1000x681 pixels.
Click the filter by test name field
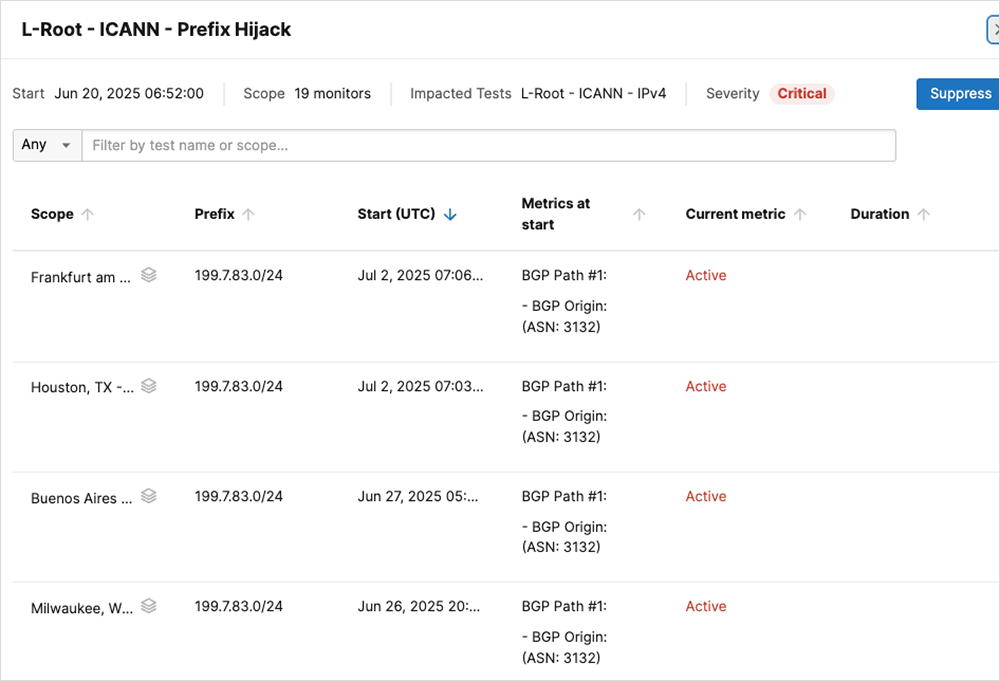coord(488,145)
